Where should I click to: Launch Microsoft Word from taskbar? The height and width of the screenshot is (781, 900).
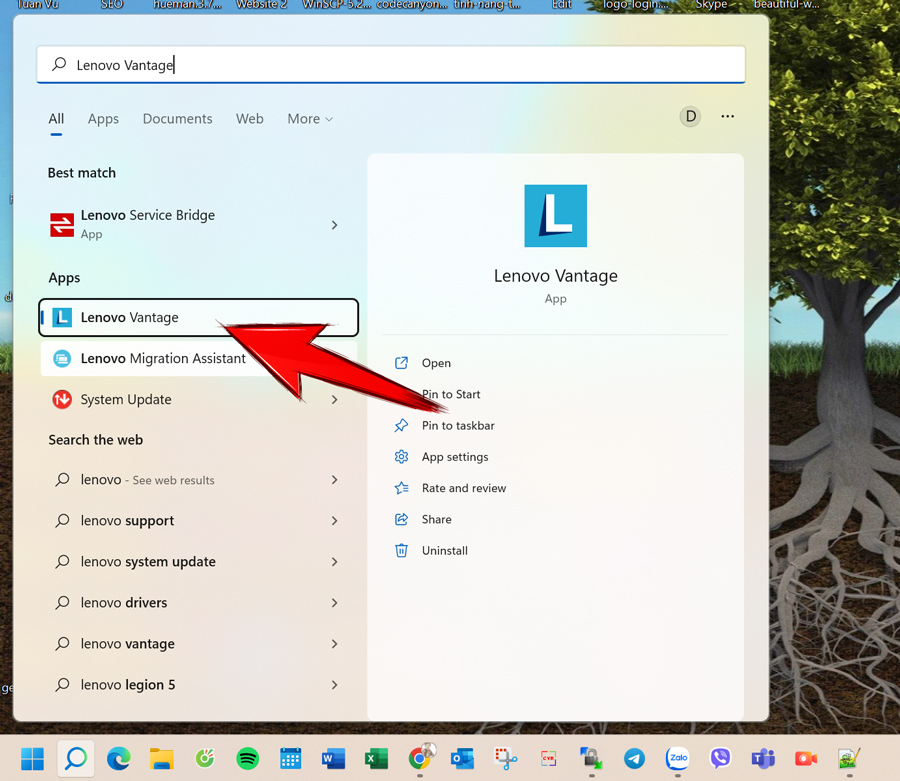(333, 759)
